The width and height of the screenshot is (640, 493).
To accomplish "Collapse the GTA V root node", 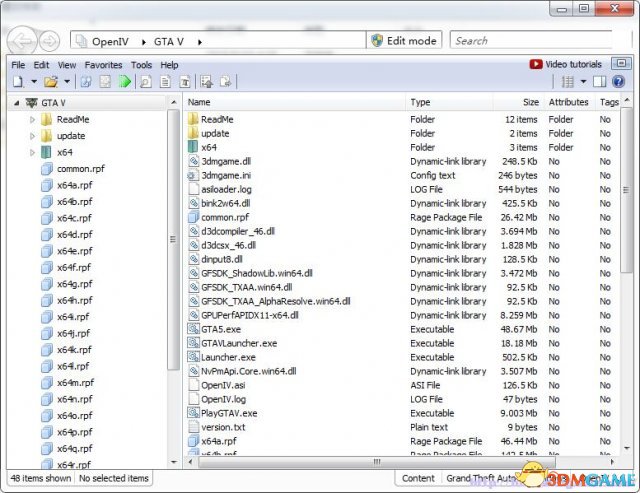I will [16, 103].
